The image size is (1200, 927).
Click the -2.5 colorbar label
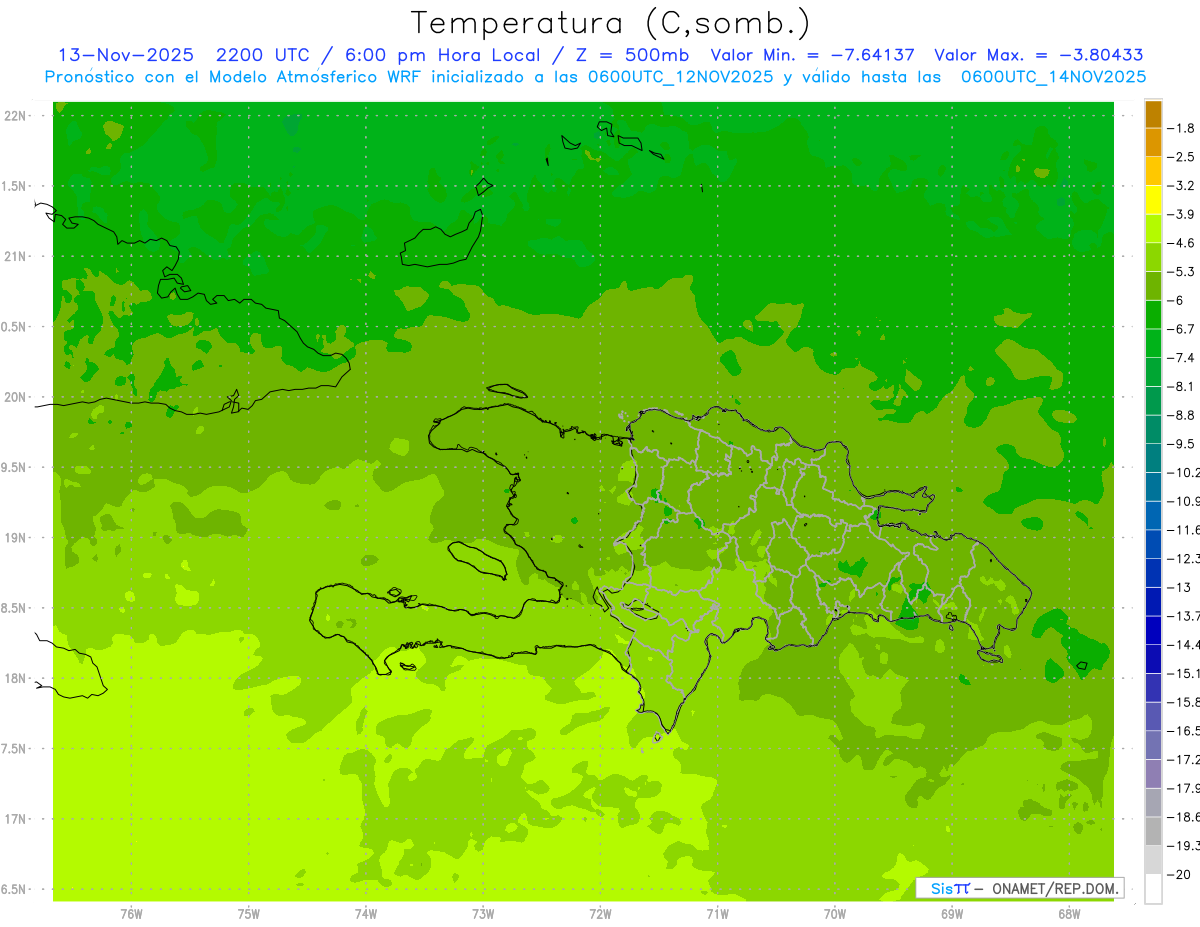pyautogui.click(x=1180, y=157)
